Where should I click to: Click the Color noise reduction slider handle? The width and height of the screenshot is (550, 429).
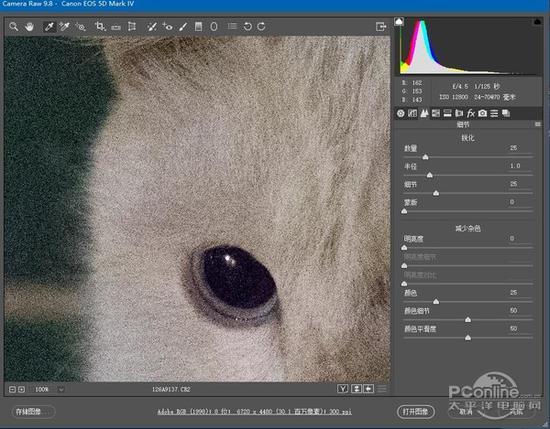(x=436, y=302)
